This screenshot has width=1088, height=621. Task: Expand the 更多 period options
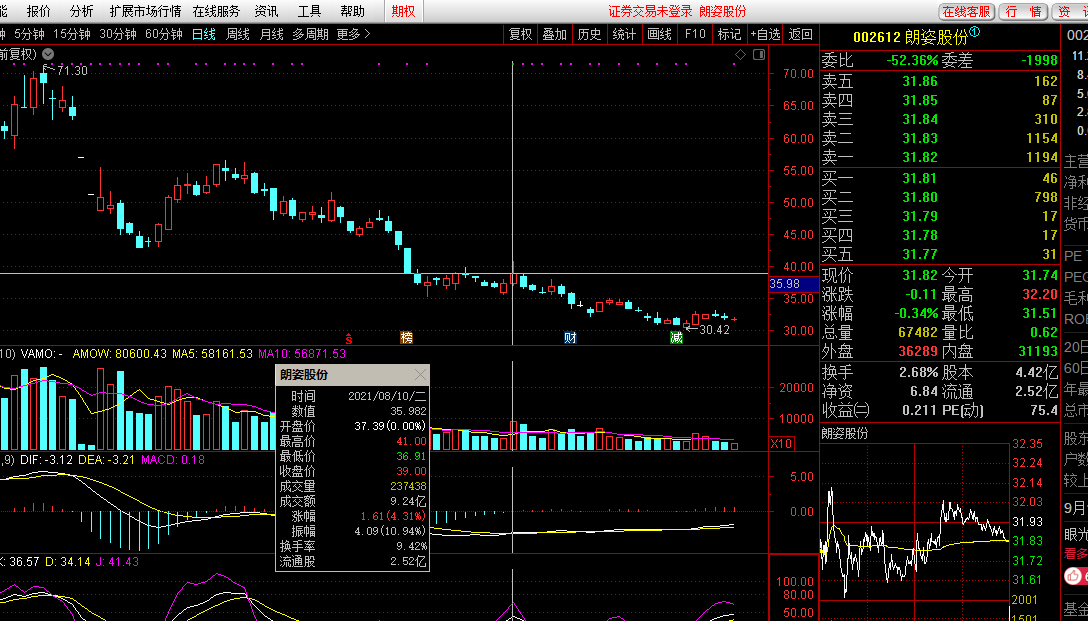click(x=353, y=34)
